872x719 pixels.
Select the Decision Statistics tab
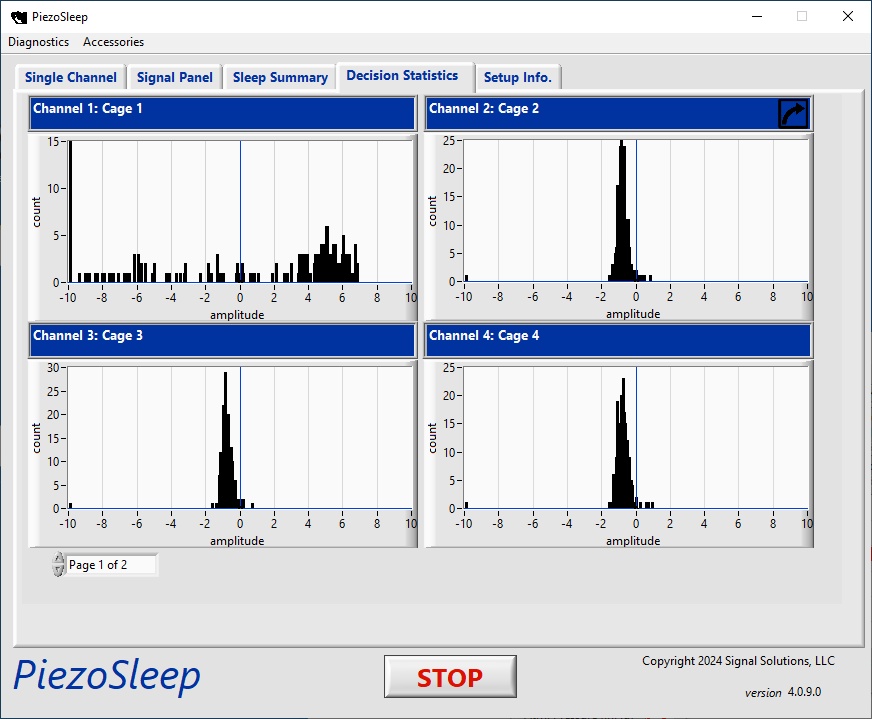[x=402, y=76]
